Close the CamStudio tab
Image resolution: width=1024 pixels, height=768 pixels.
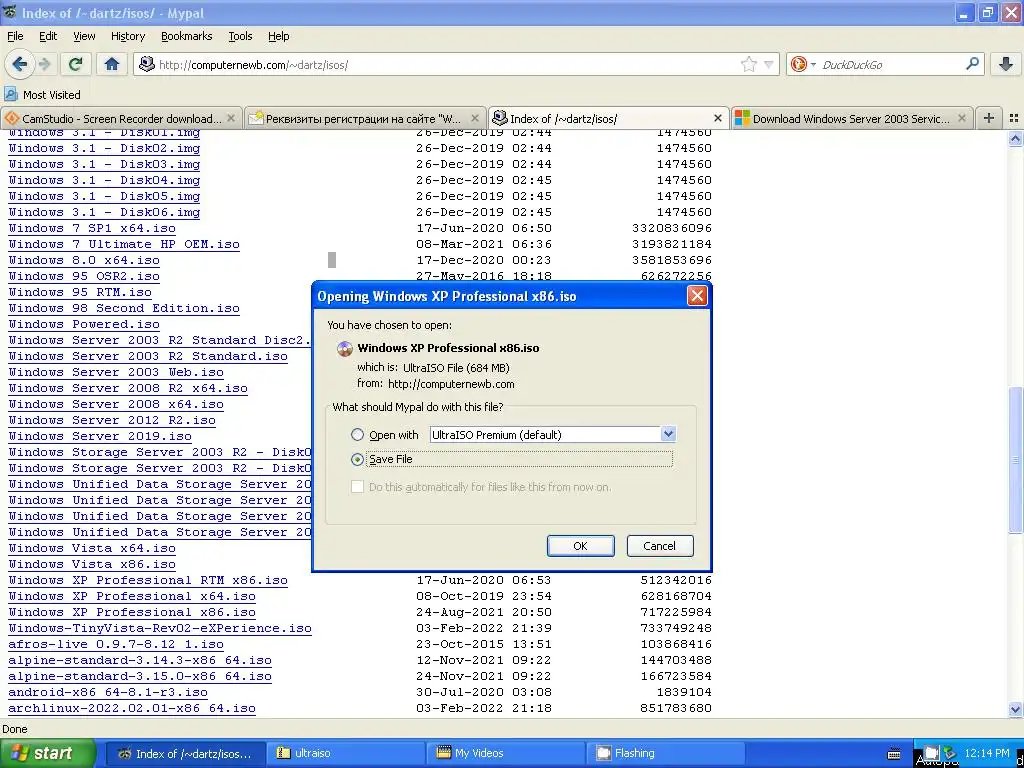click(x=231, y=118)
